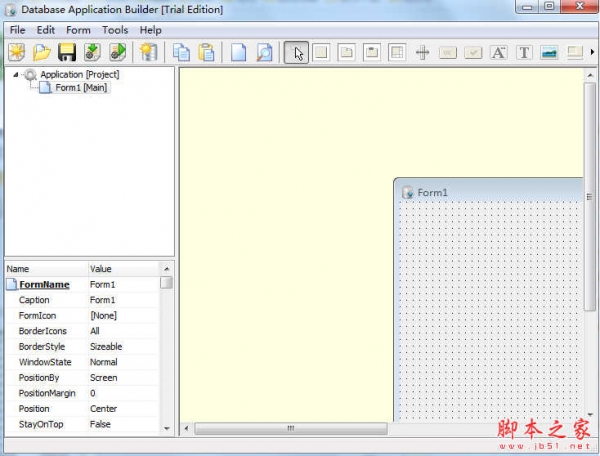Screen dimensions: 600x456
Task: Select the serif A label tool
Action: click(x=499, y=52)
